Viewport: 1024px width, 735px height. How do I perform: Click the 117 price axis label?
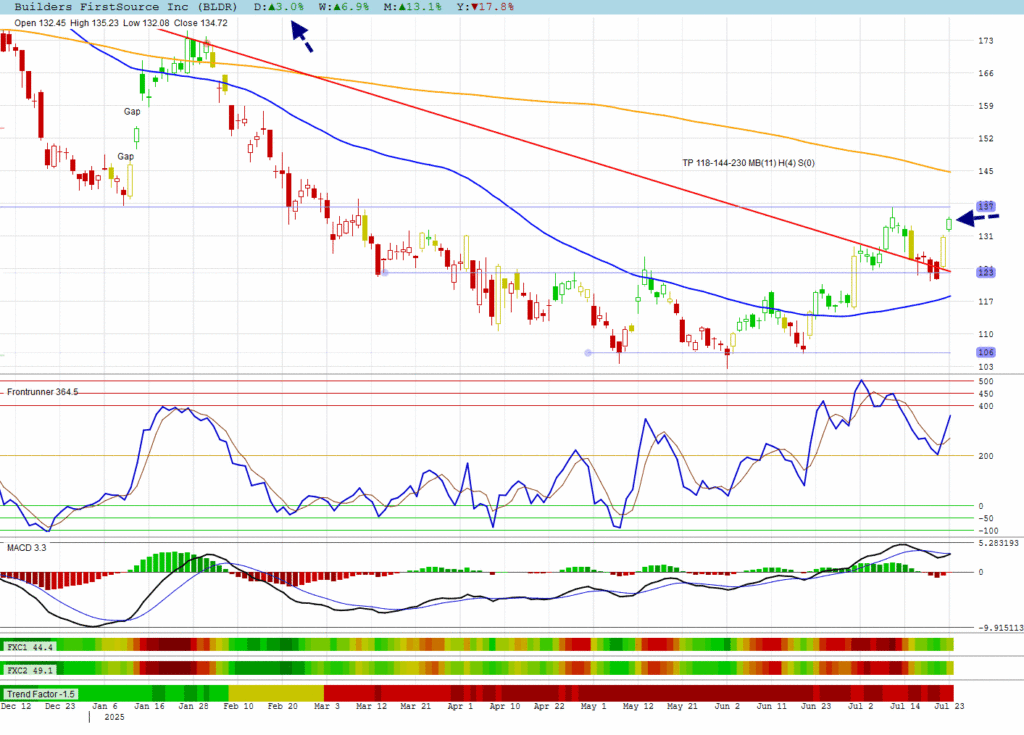click(x=985, y=302)
